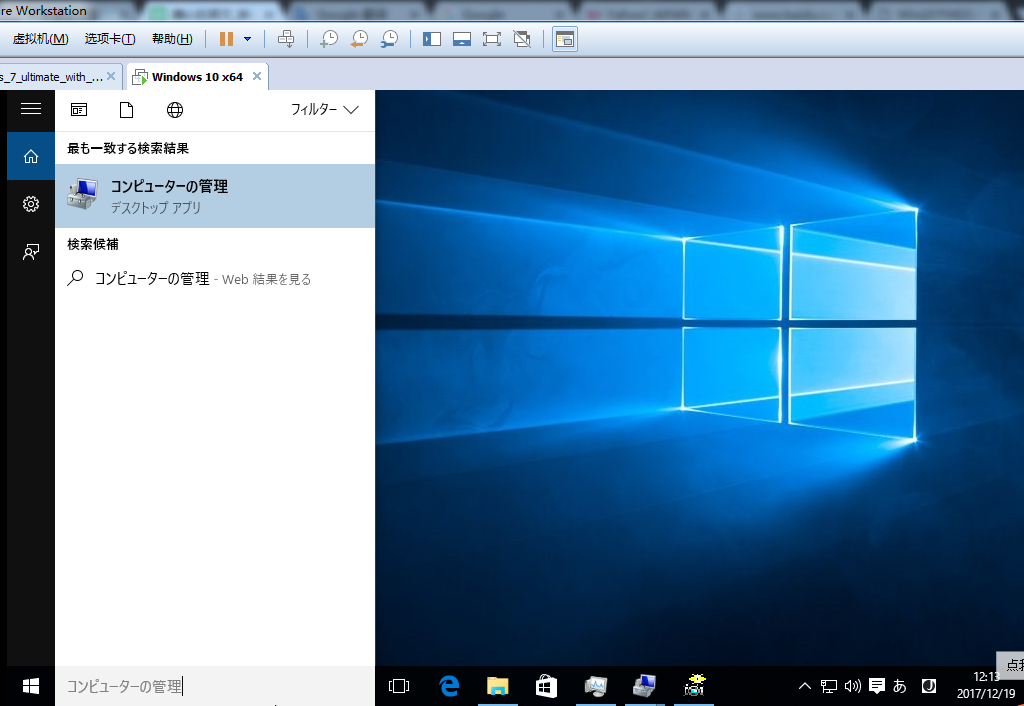Take a snapshot with the clock-plus icon
Screen dimensions: 1024x706
[x=328, y=39]
